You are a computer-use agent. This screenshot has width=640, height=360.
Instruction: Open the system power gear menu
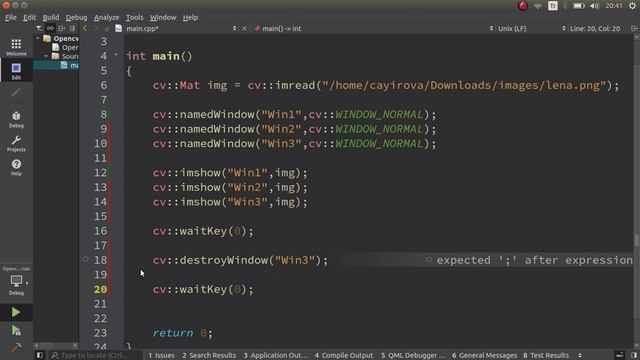632,6
